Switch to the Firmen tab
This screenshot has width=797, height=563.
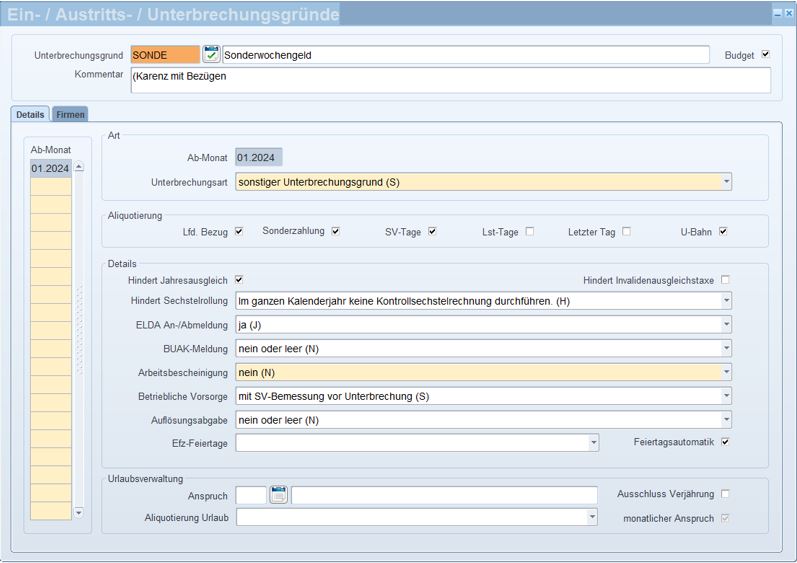coord(70,115)
